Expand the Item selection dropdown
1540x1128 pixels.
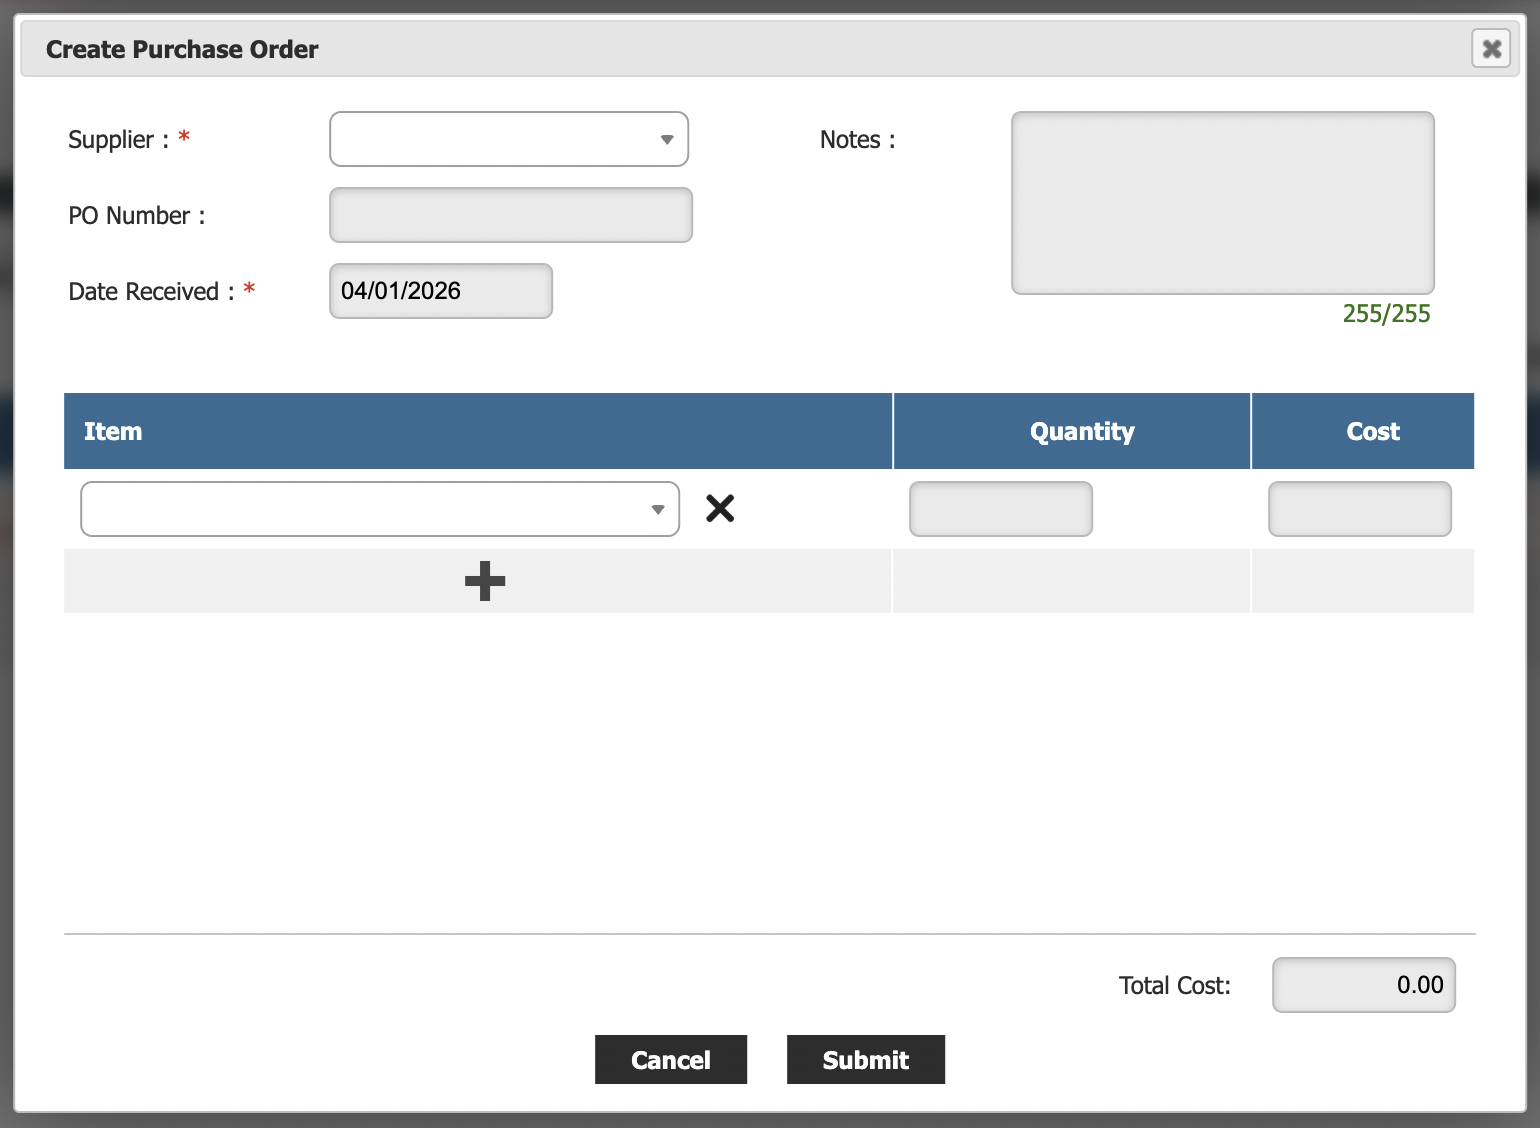[x=380, y=509]
